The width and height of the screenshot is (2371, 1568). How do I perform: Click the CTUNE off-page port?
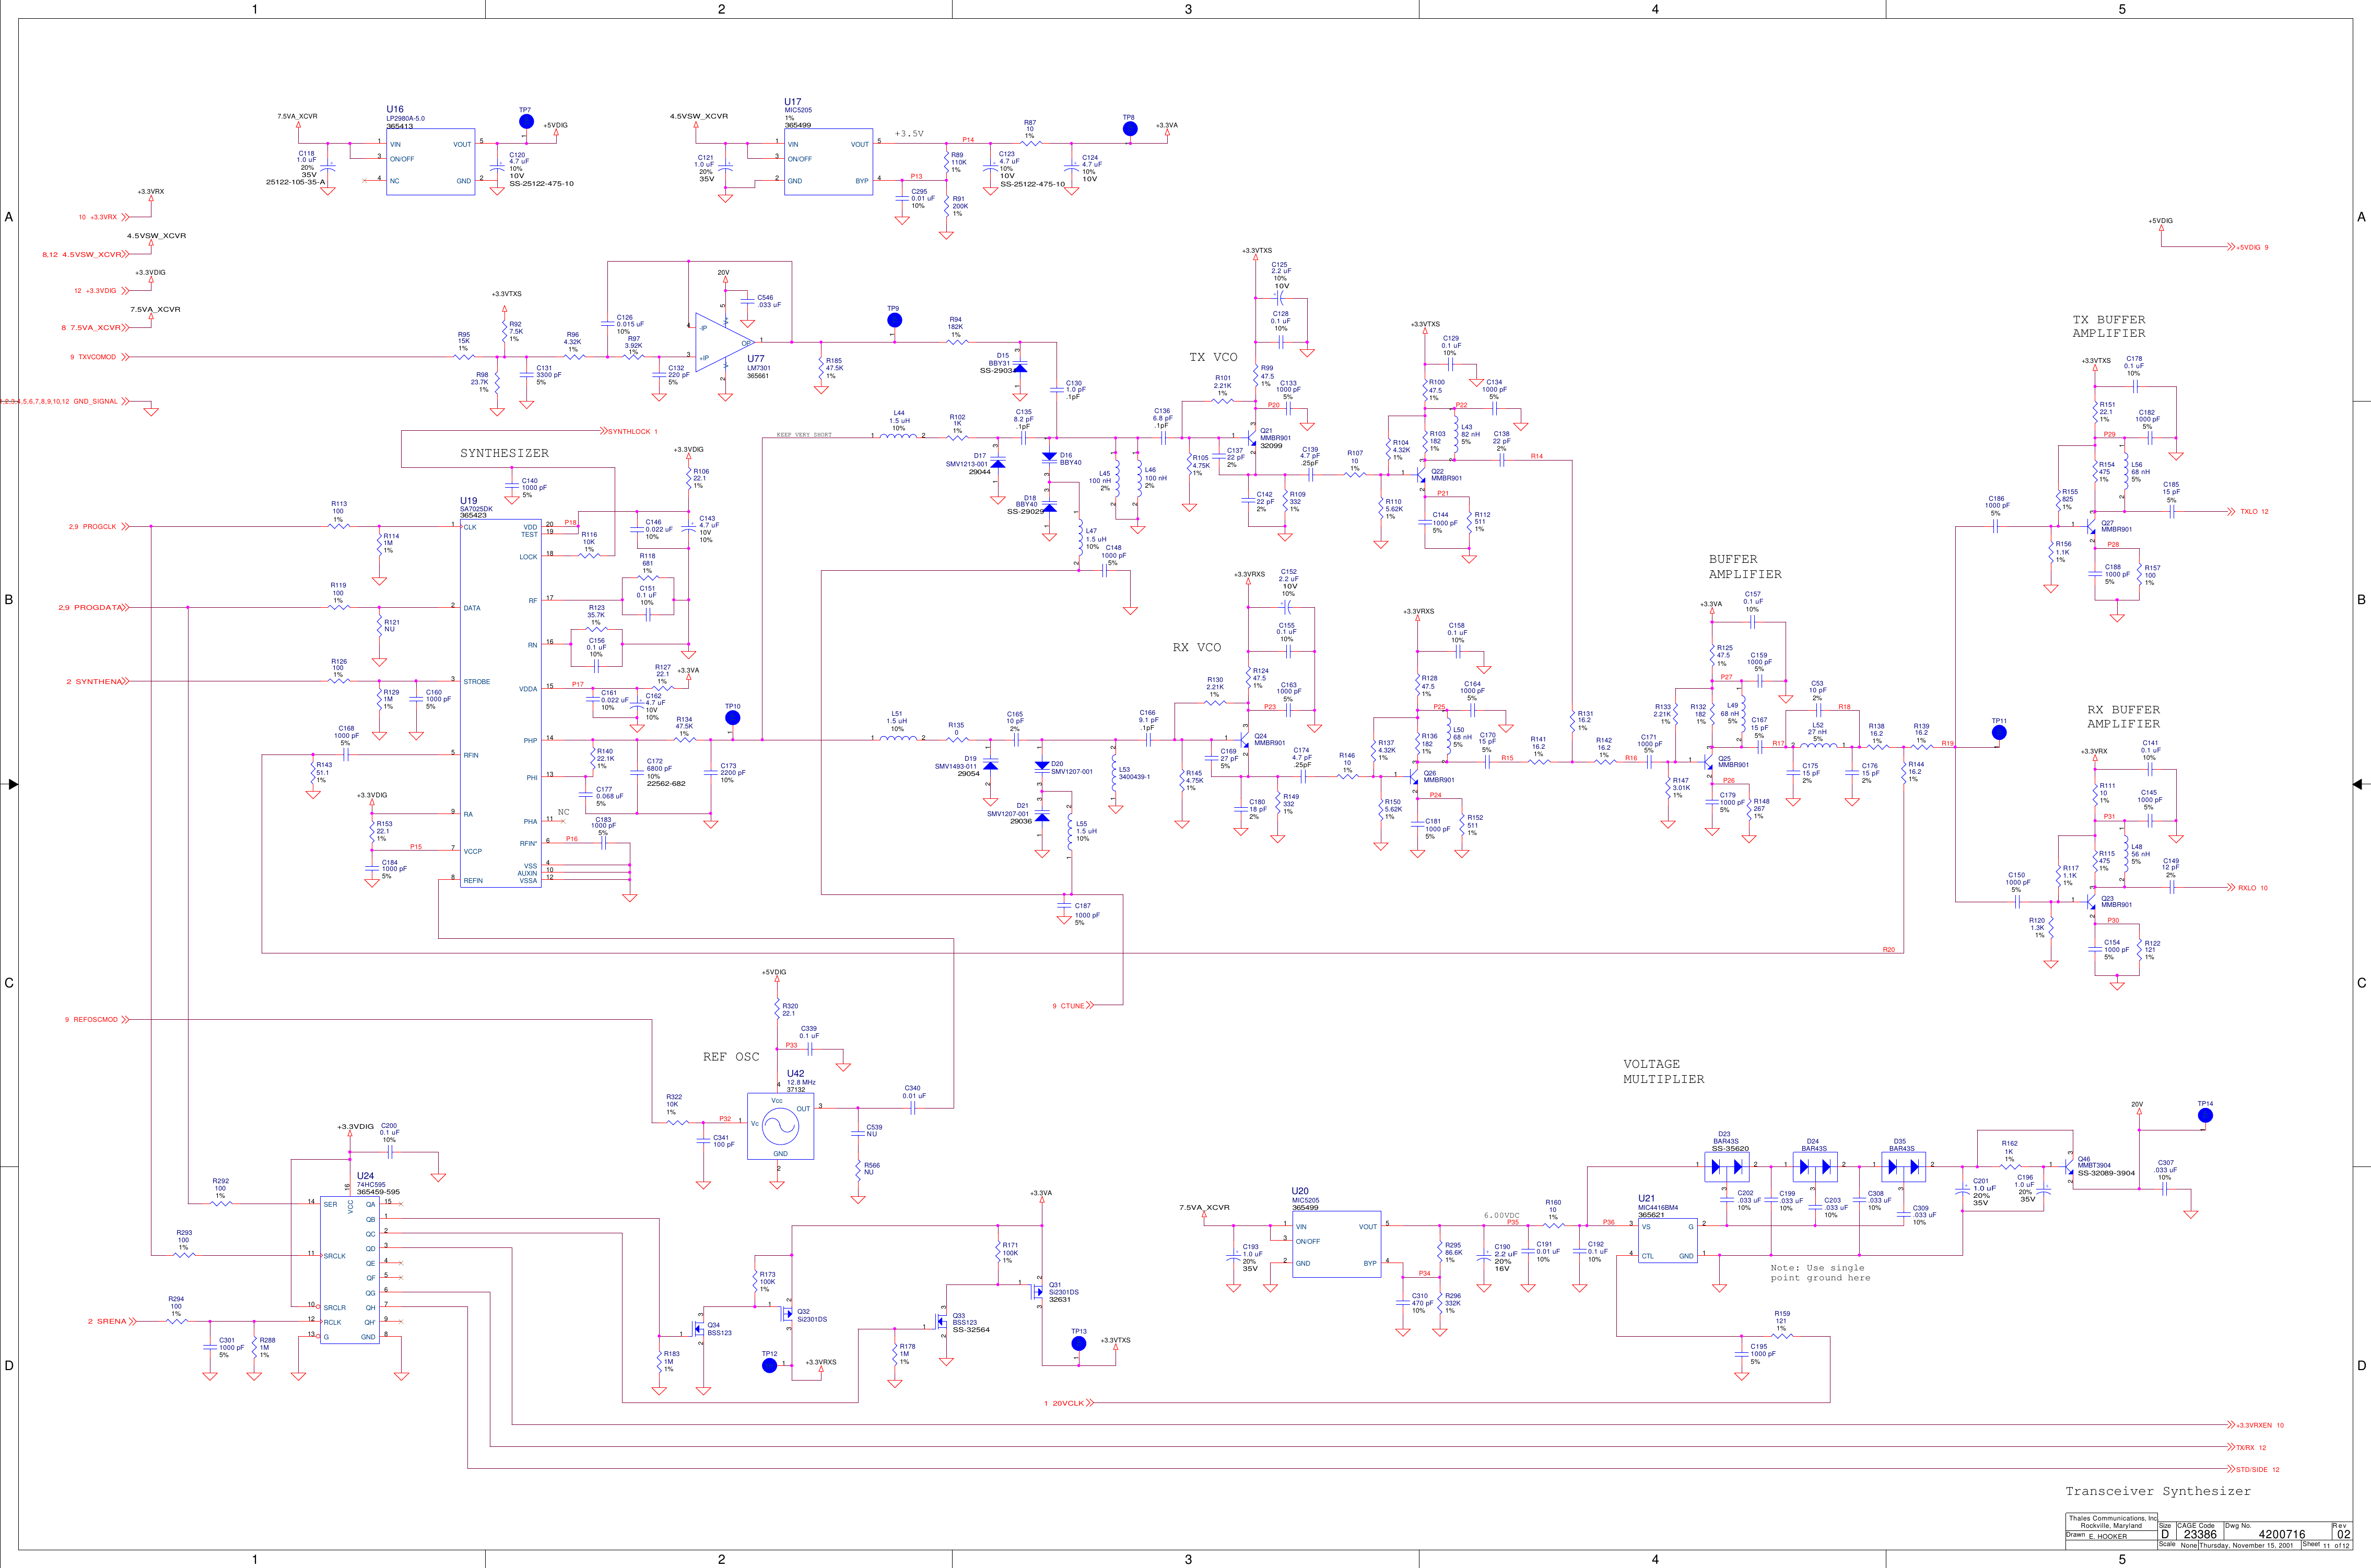click(1072, 1006)
